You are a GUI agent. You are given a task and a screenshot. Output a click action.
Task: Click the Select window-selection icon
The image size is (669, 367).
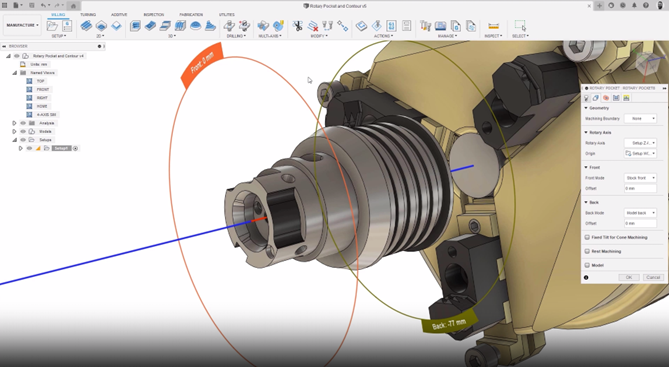pos(520,26)
